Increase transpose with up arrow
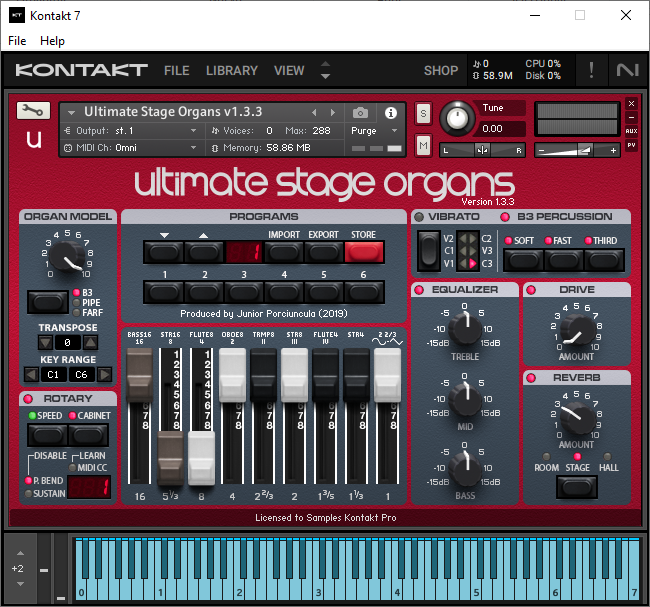The width and height of the screenshot is (650, 607). (x=91, y=342)
